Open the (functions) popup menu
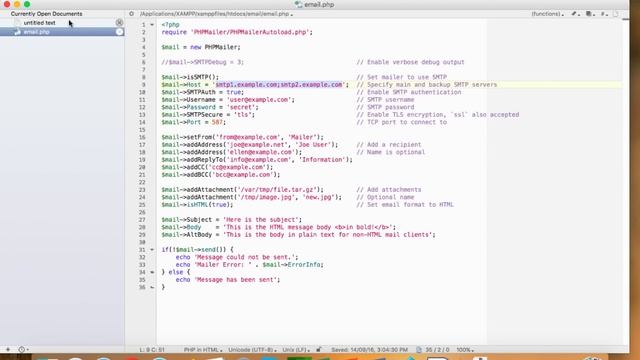Screen dimensions: 640x360 (x=548, y=14)
